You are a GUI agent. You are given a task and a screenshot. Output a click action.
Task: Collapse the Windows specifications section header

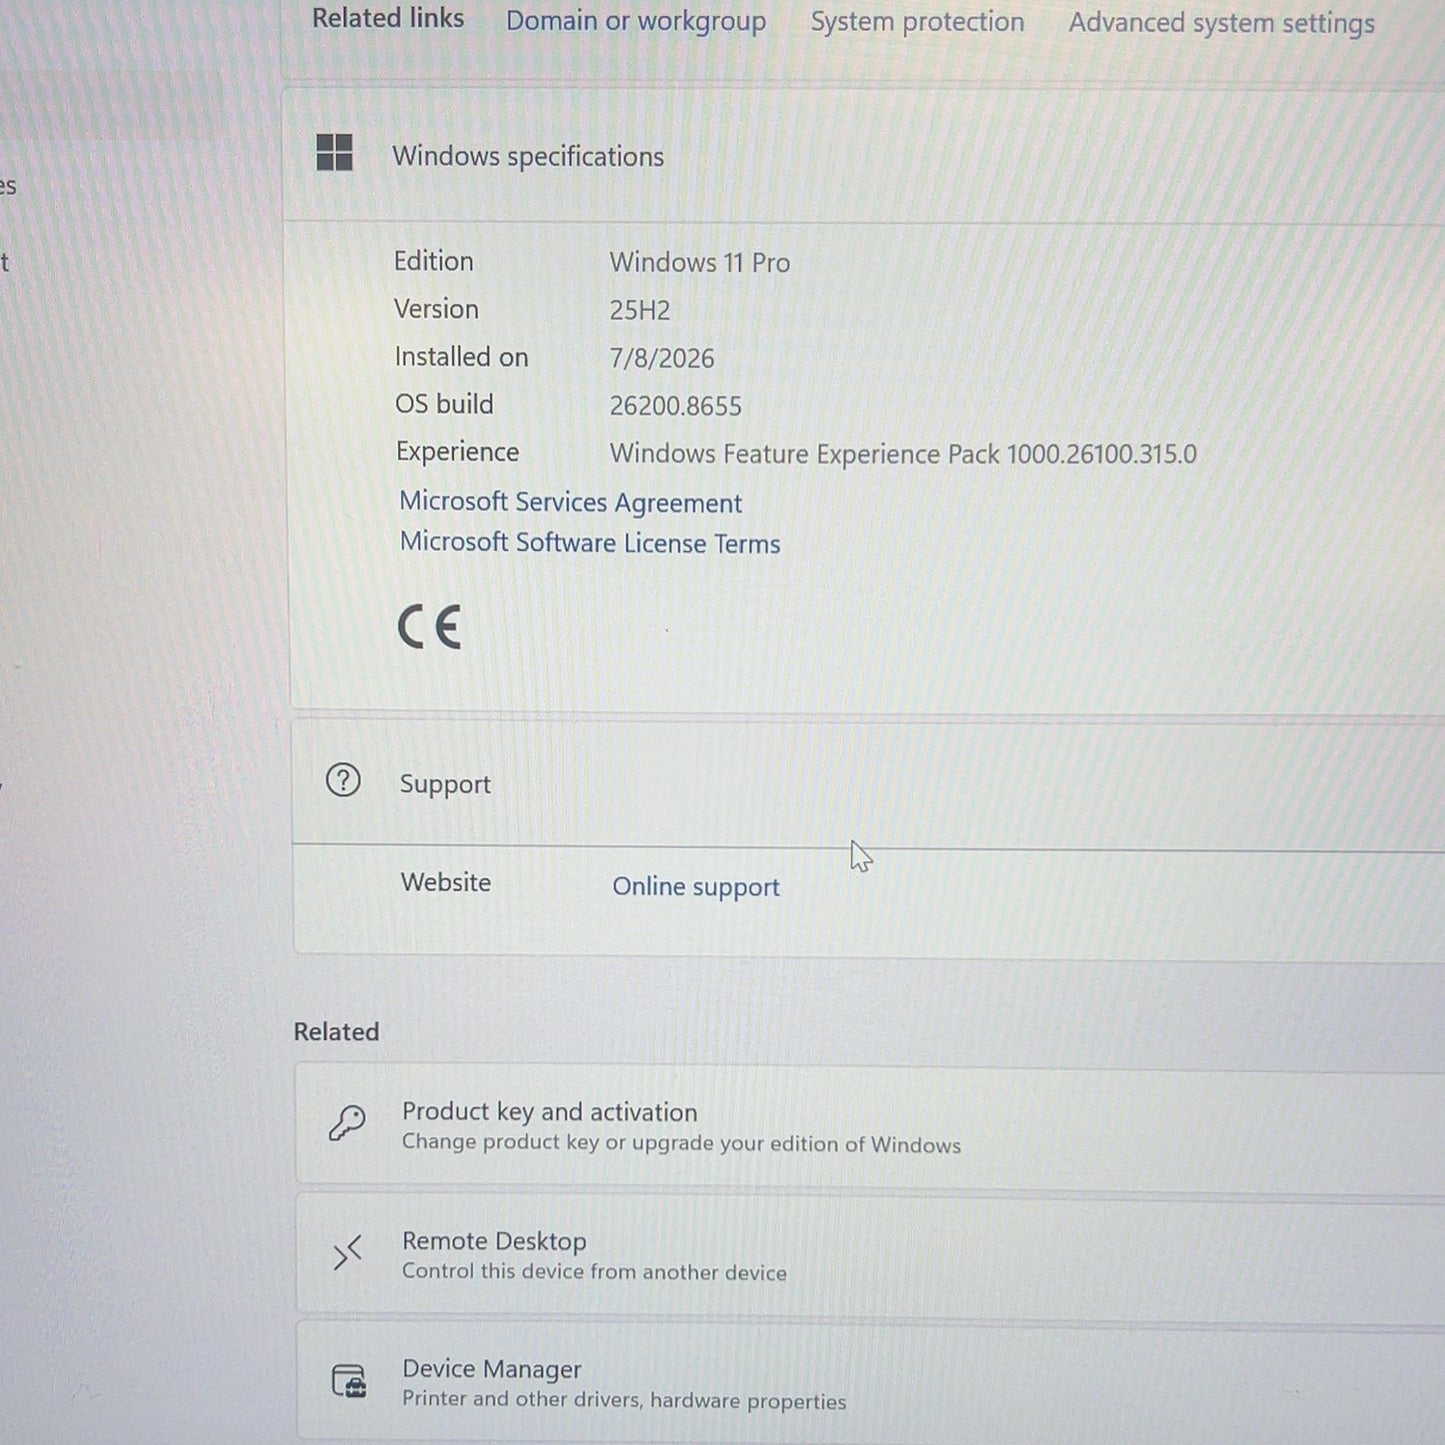pyautogui.click(x=865, y=155)
